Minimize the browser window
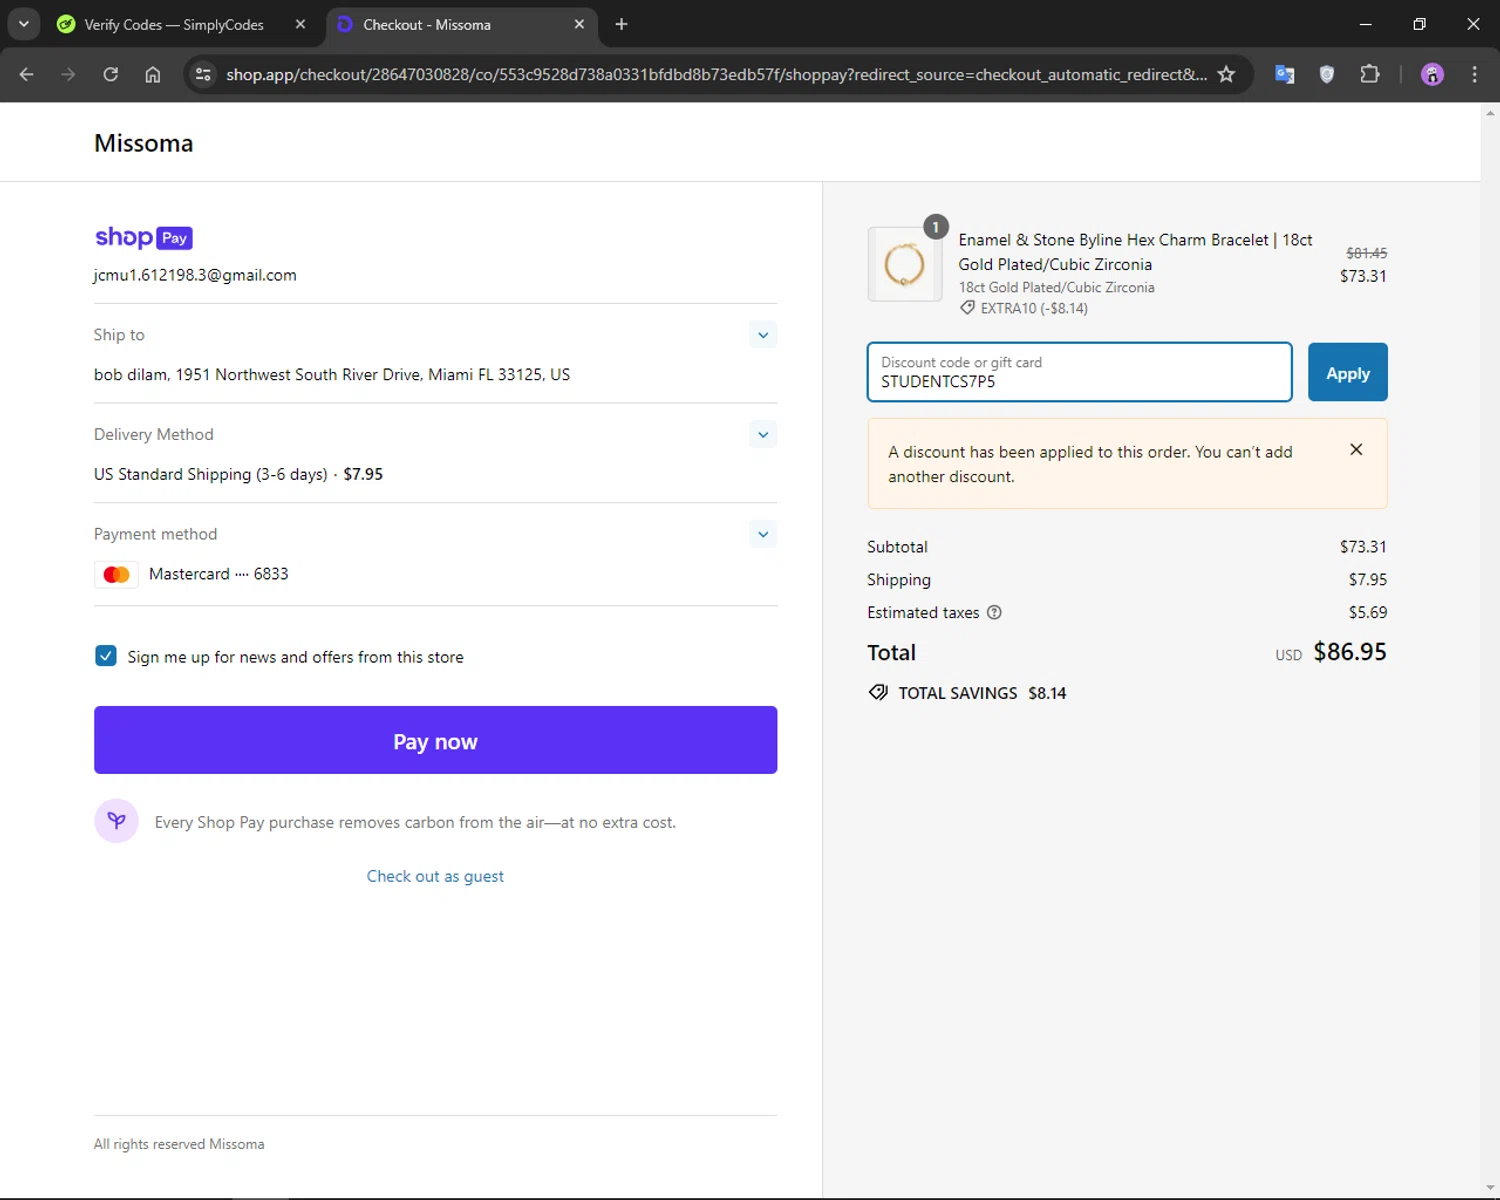 click(1365, 24)
